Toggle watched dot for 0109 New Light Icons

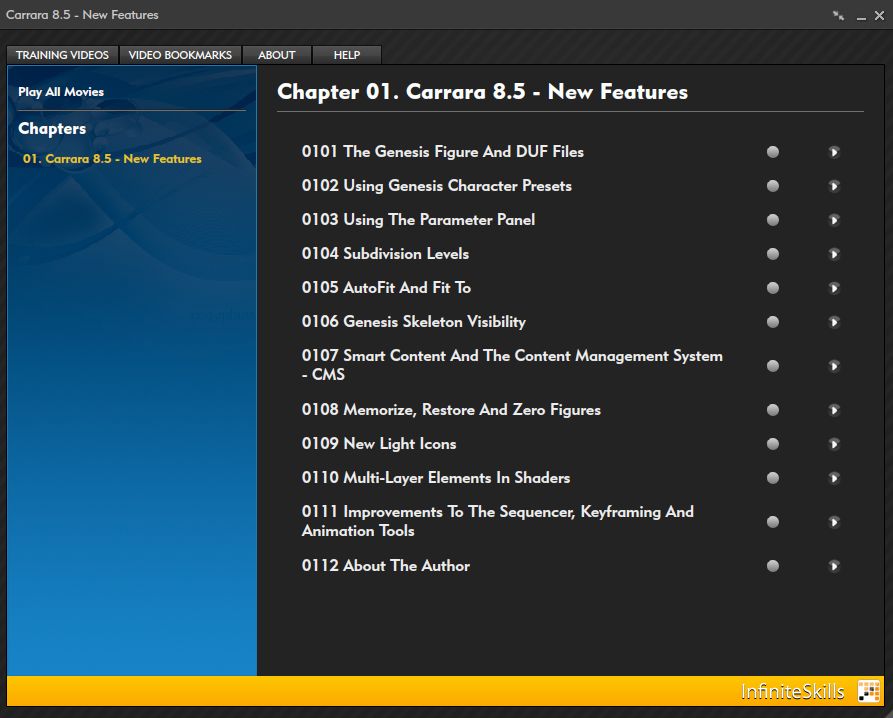773,444
